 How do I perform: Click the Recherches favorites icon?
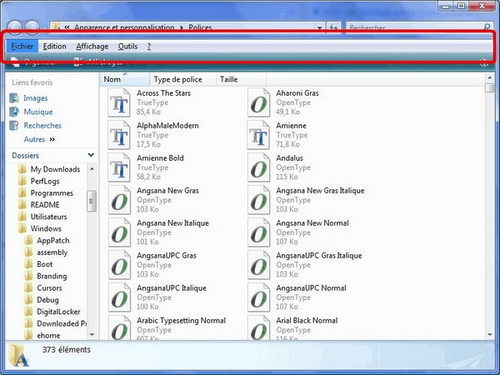[14, 126]
